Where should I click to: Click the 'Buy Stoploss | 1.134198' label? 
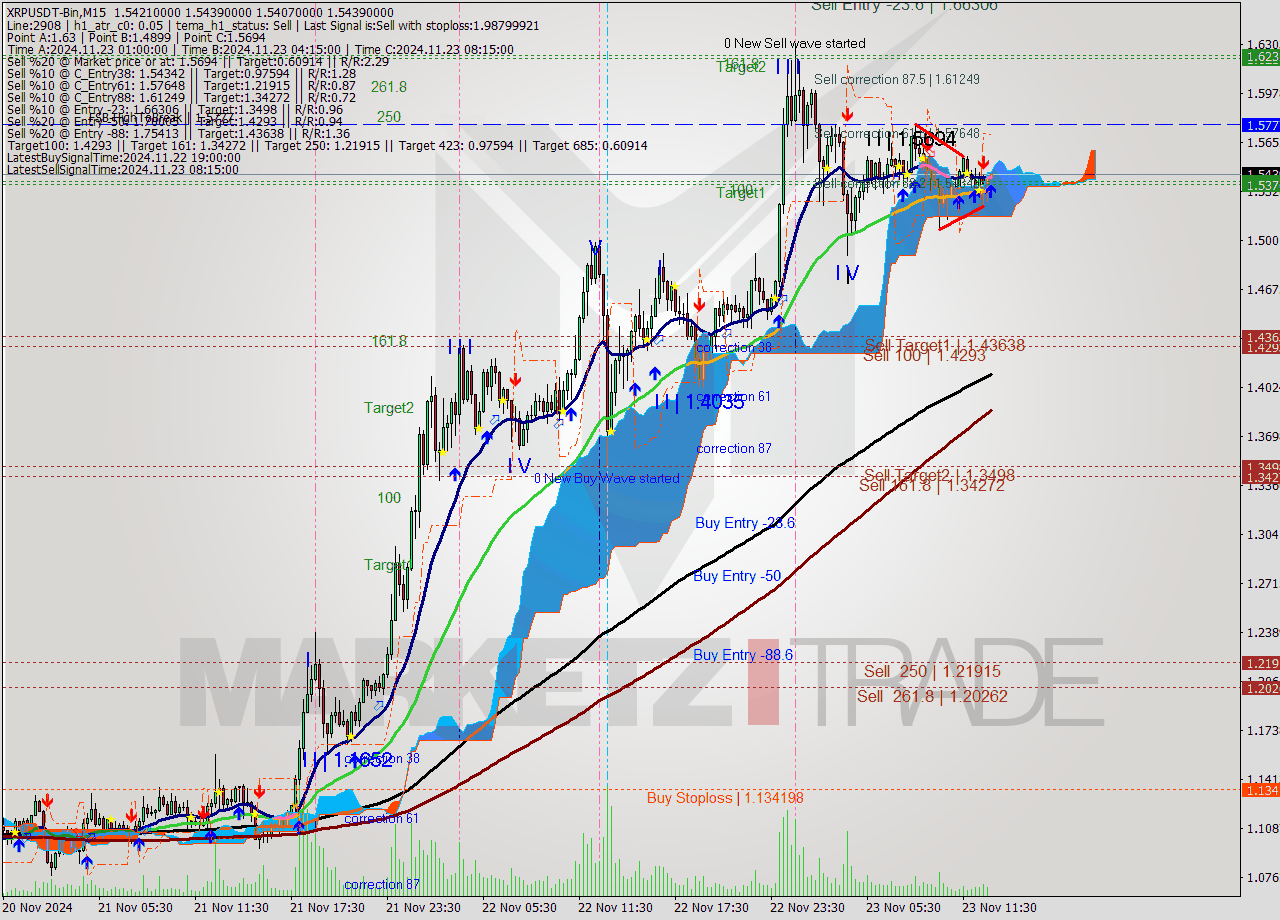725,797
